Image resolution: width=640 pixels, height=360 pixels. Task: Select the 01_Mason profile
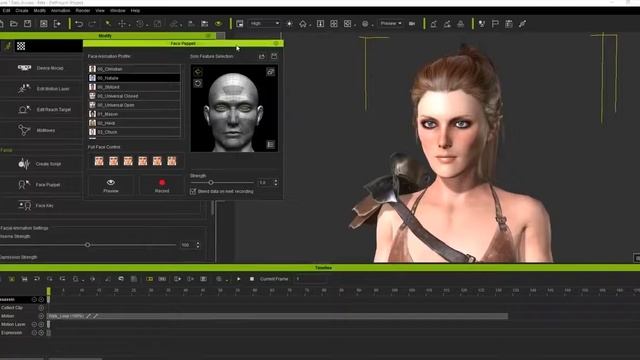134,114
